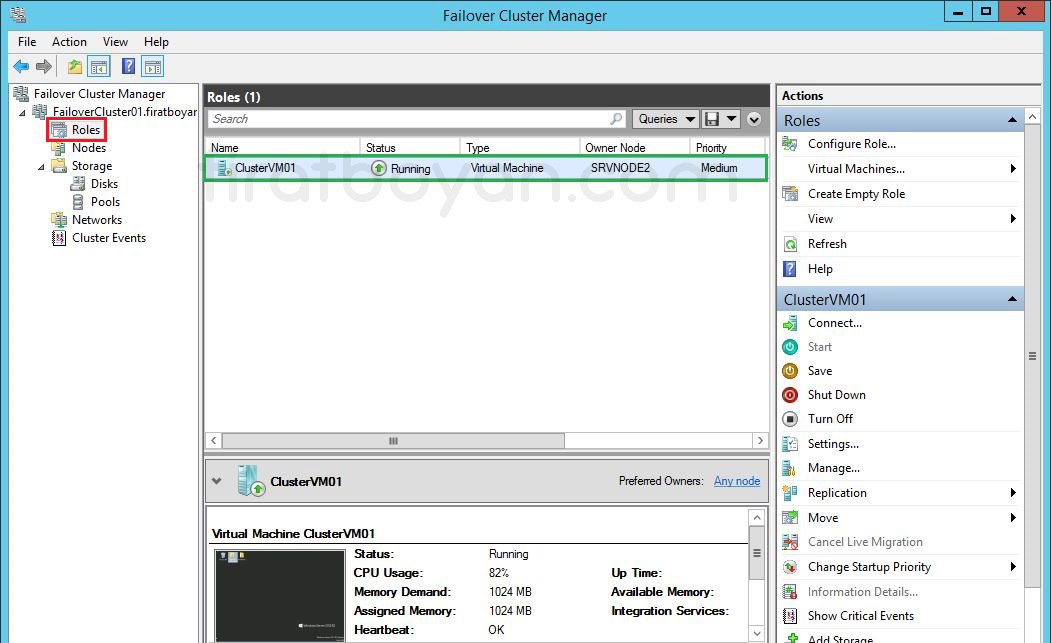This screenshot has width=1051, height=643.
Task: Click Help in the Actions pane
Action: [820, 269]
